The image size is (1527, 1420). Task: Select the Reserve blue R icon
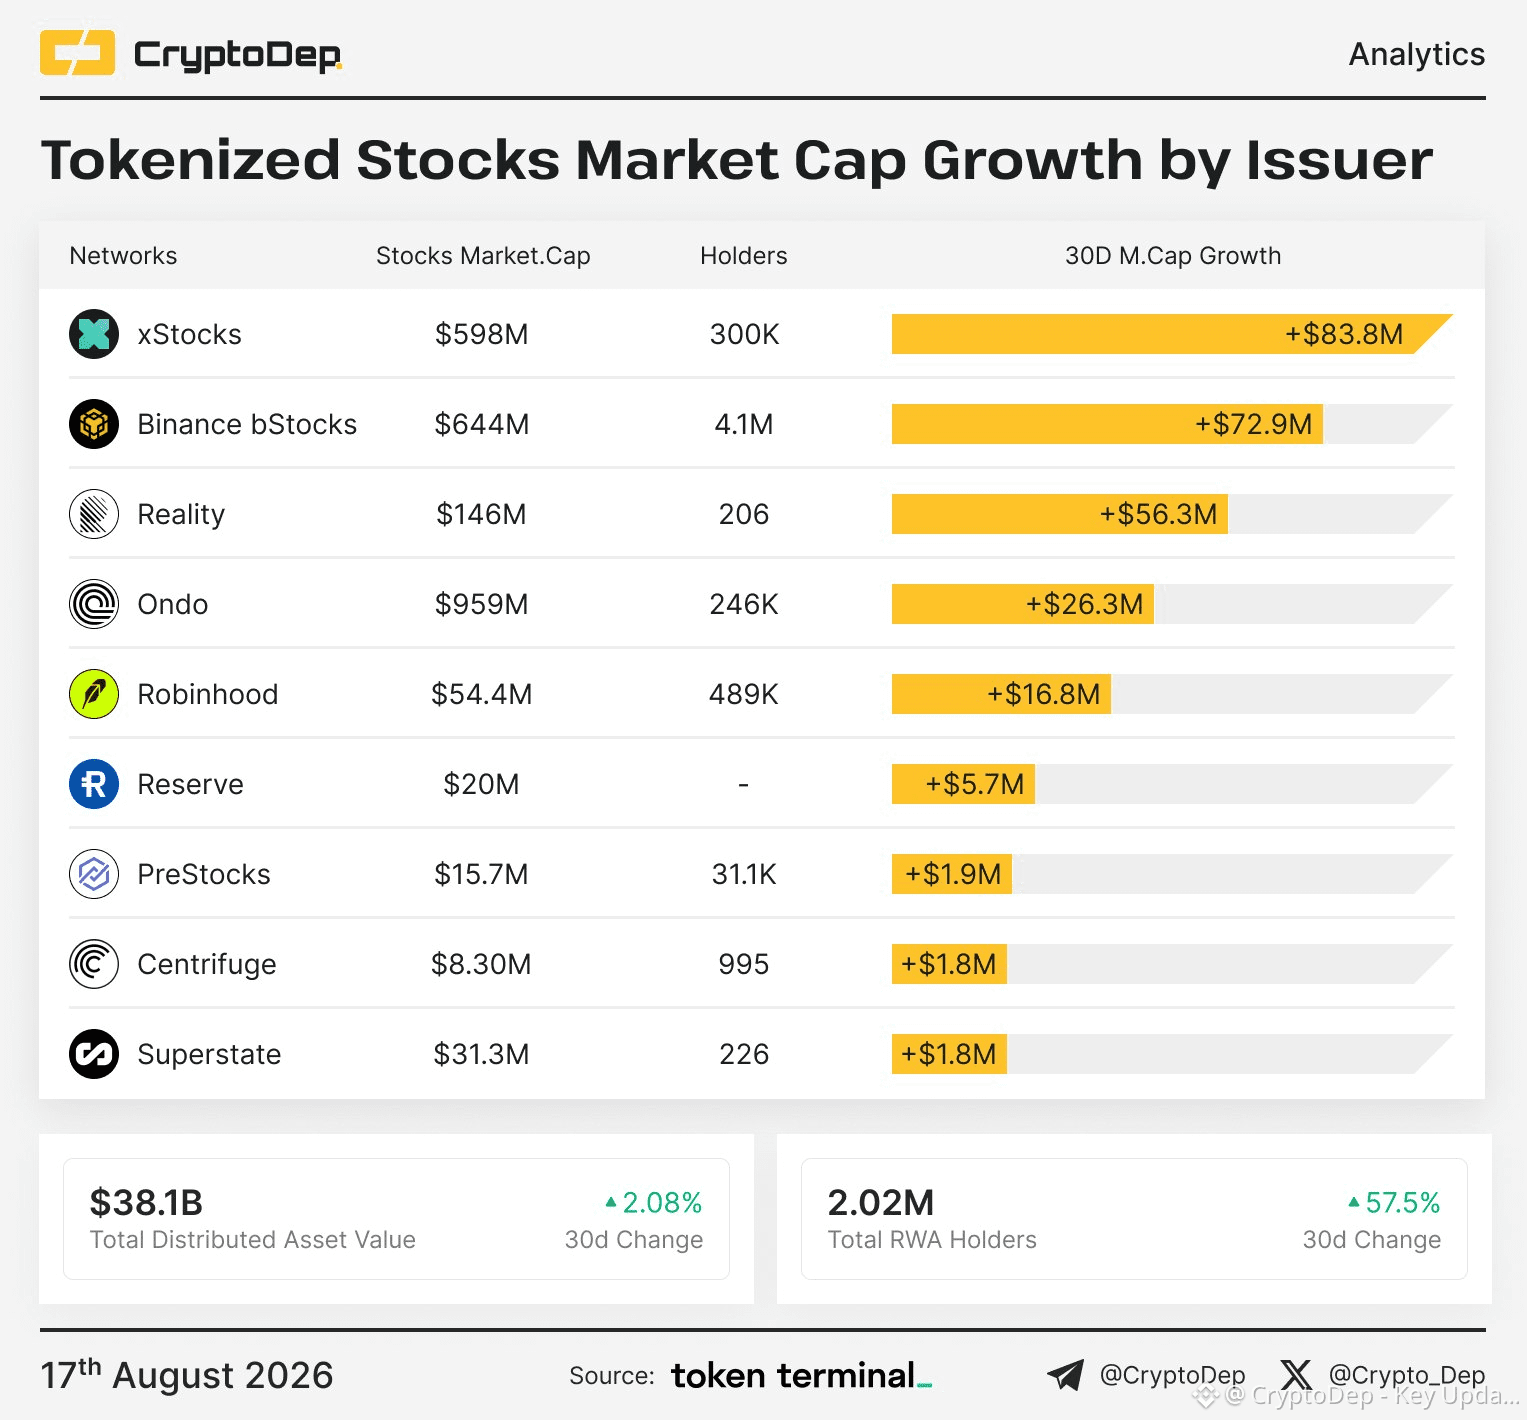tap(94, 784)
